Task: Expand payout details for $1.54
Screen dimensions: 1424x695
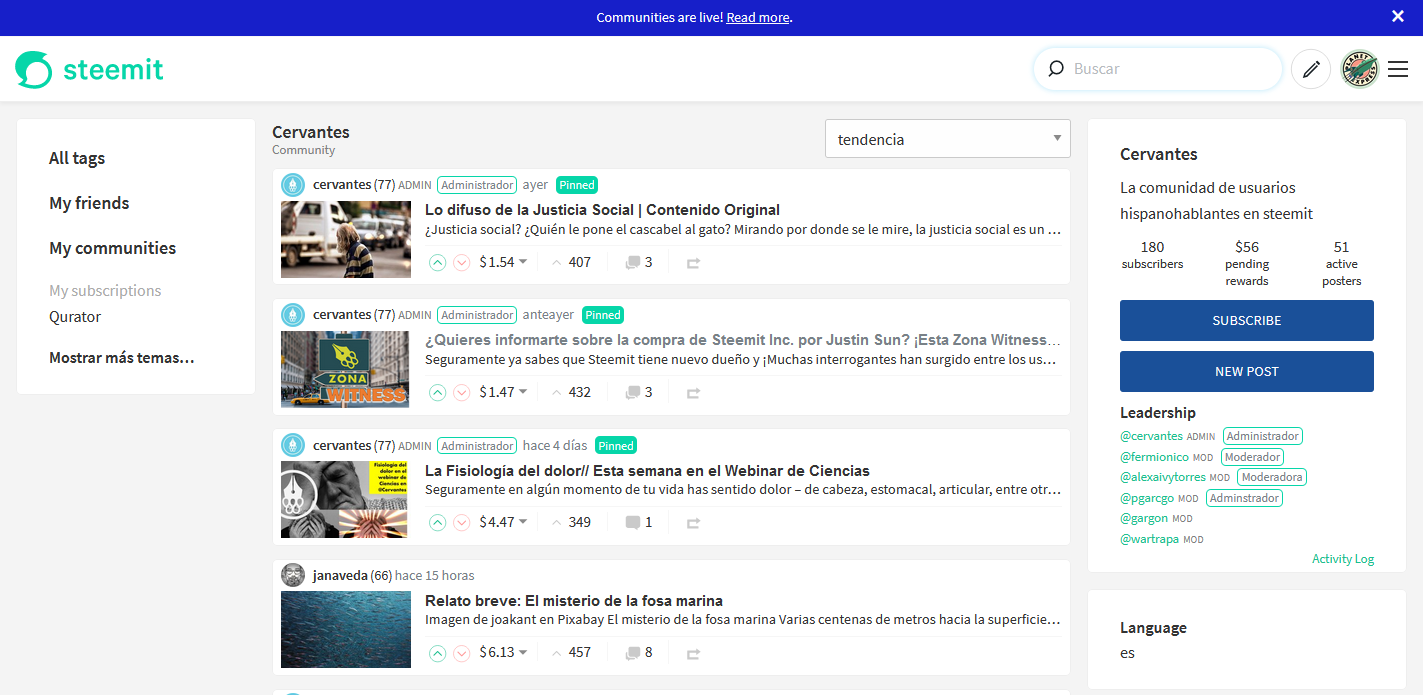Action: point(523,262)
